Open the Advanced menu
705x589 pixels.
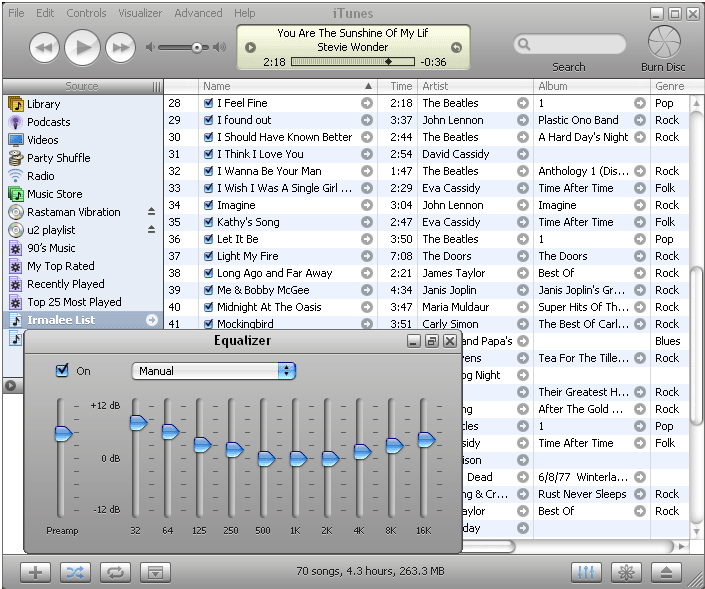198,13
